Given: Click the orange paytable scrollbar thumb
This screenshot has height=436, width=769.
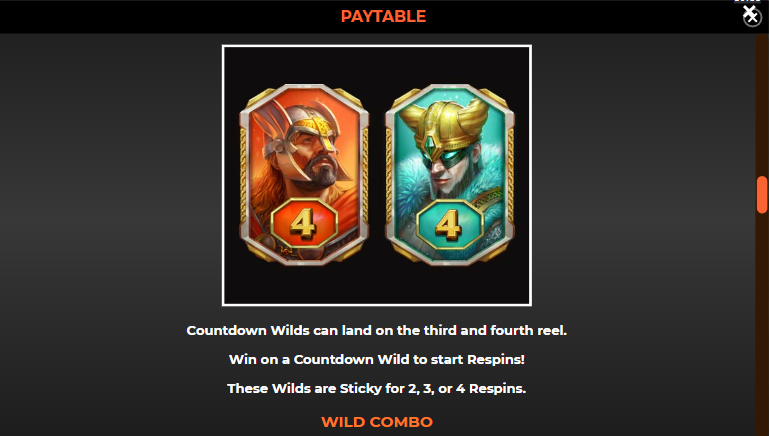Looking at the screenshot, I should pyautogui.click(x=762, y=195).
